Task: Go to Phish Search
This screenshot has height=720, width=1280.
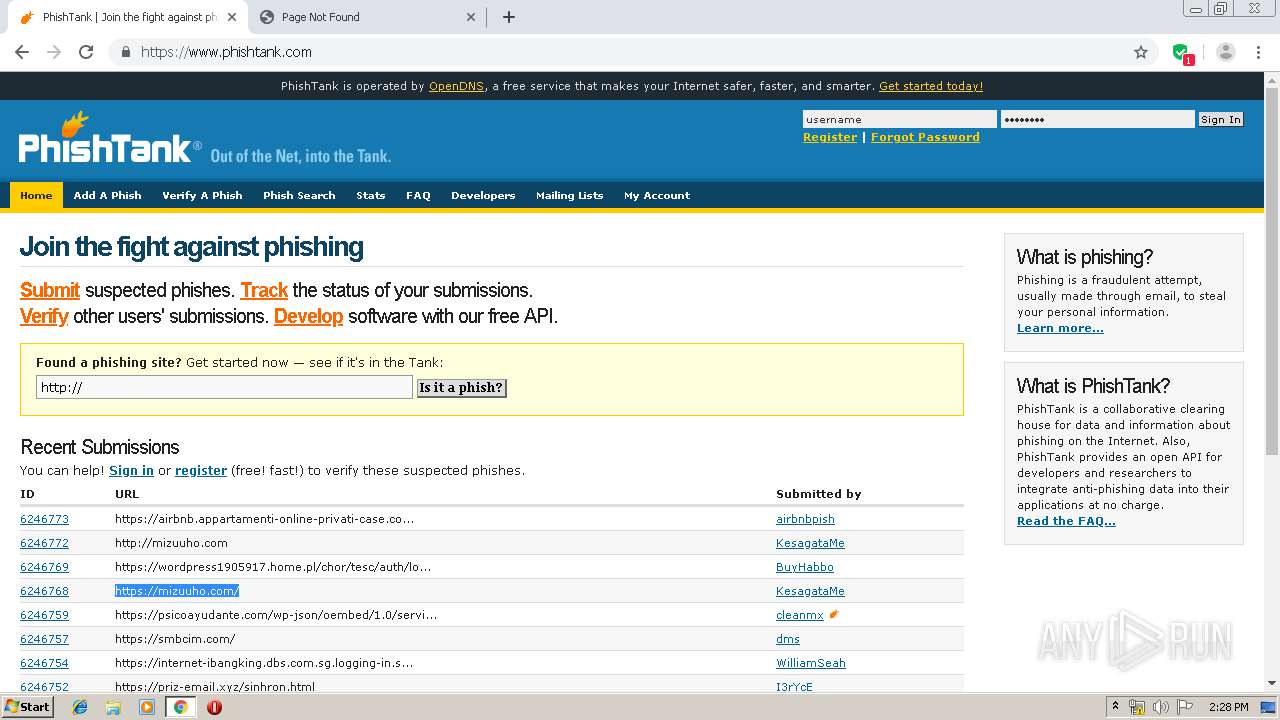Action: 299,195
